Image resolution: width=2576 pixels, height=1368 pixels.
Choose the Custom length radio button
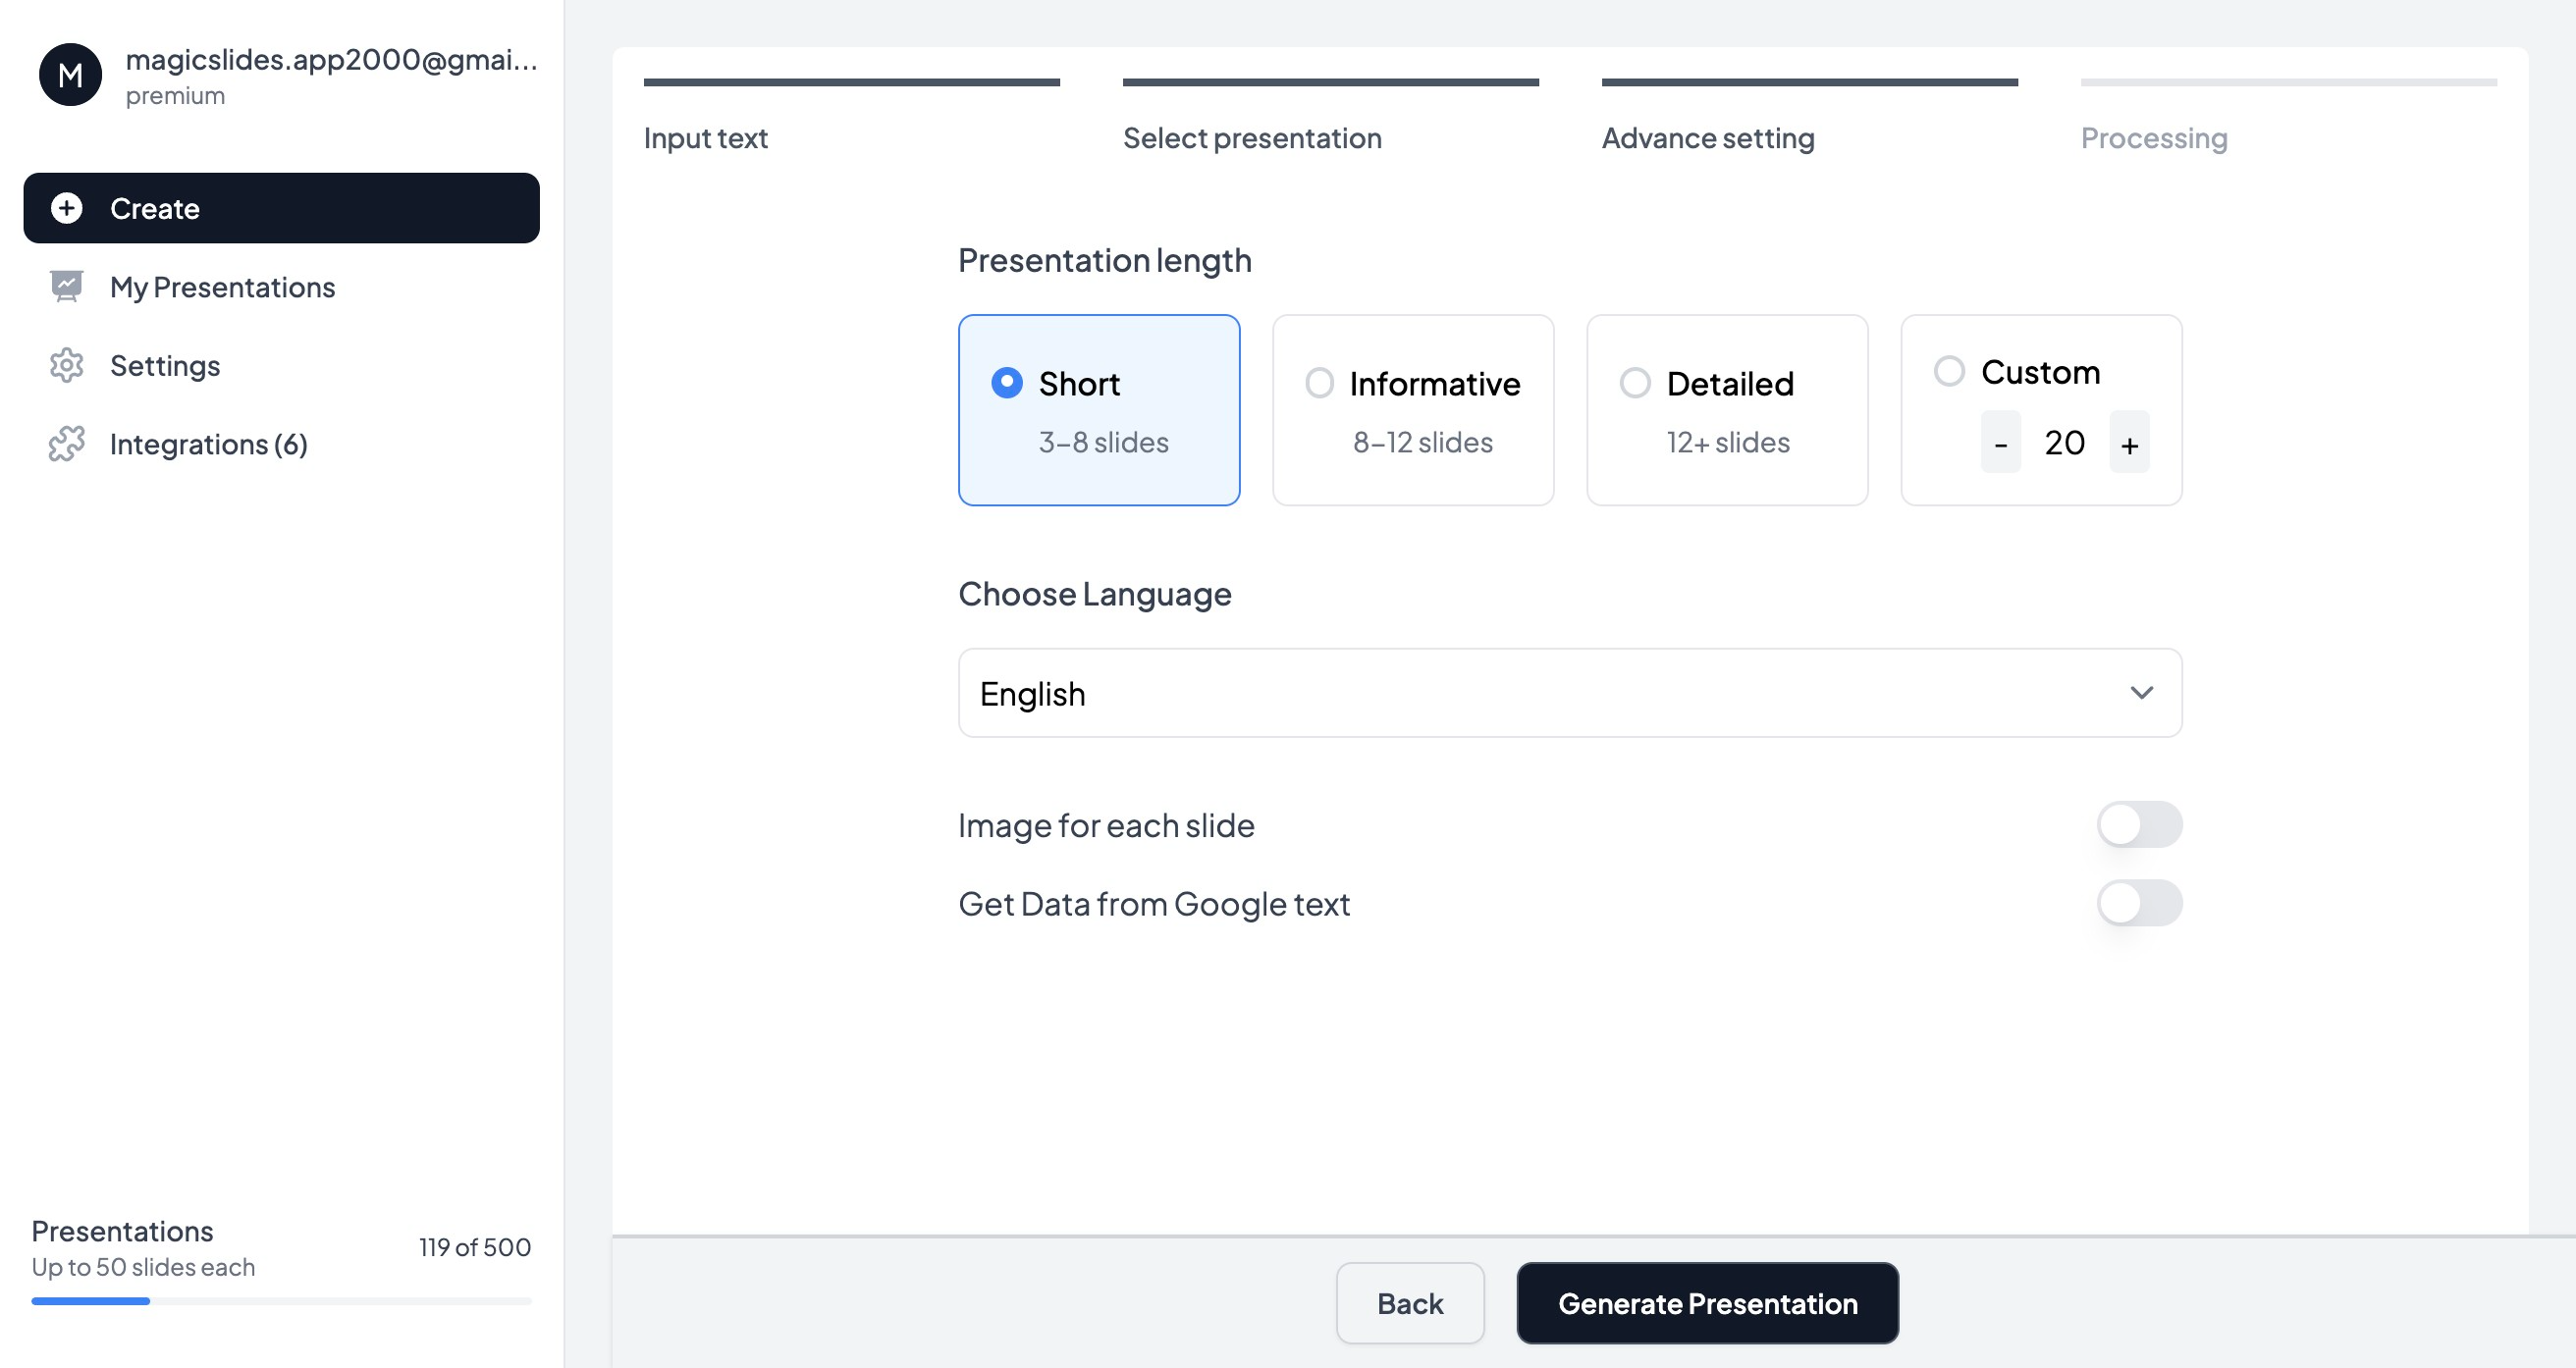tap(1949, 371)
